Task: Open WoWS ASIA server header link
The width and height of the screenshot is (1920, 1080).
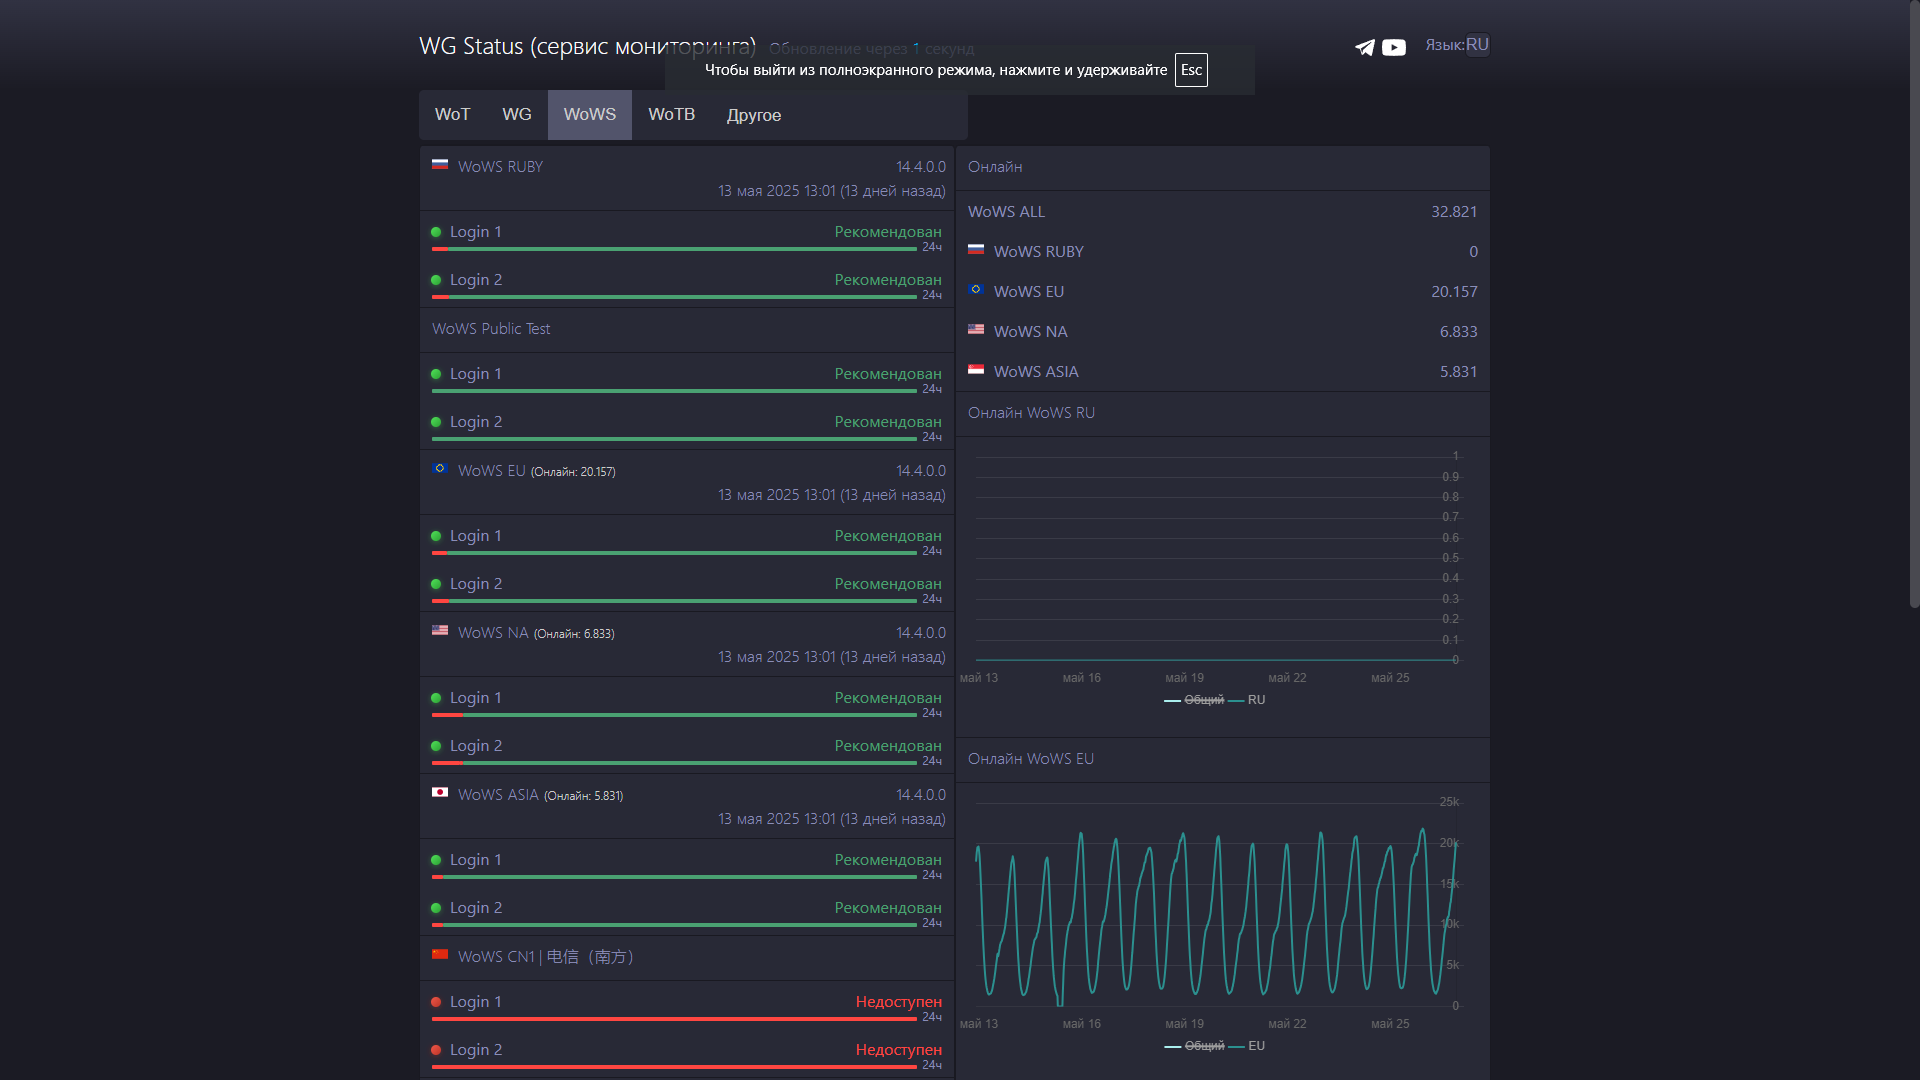Action: point(498,795)
